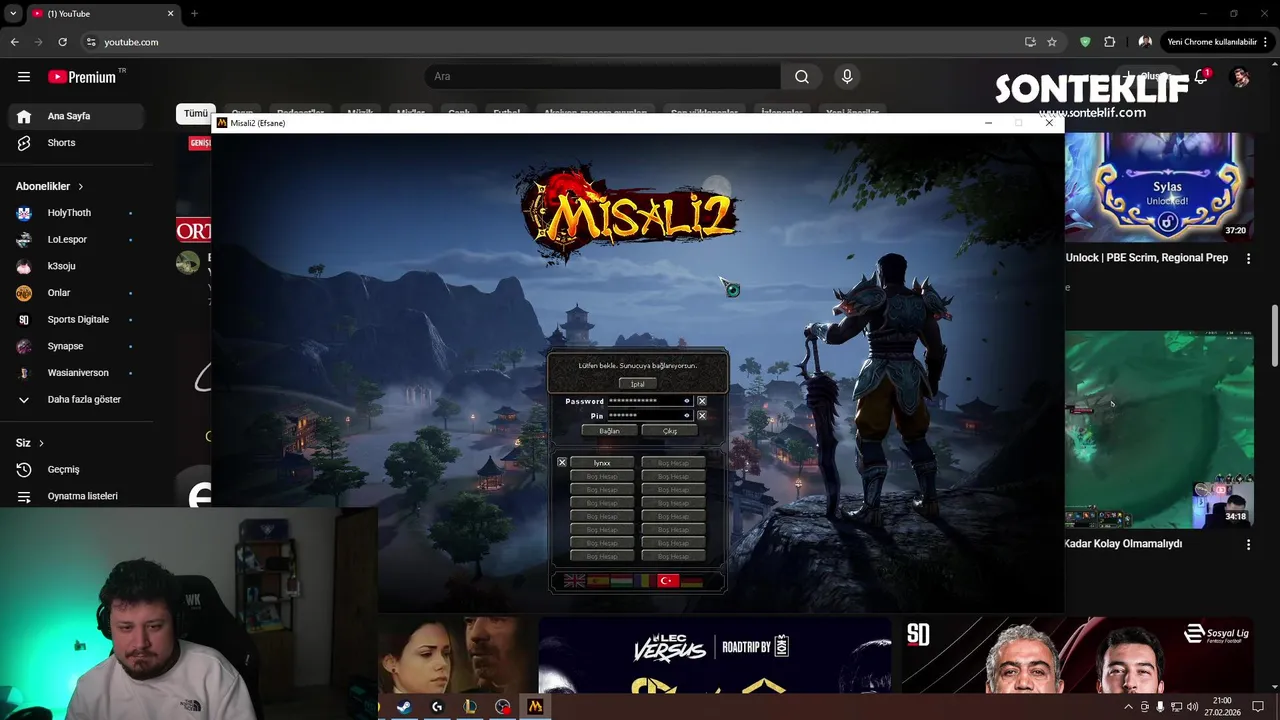This screenshot has width=1280, height=720.
Task: Open Chrome tab search dropdown
Action: tap(12, 14)
